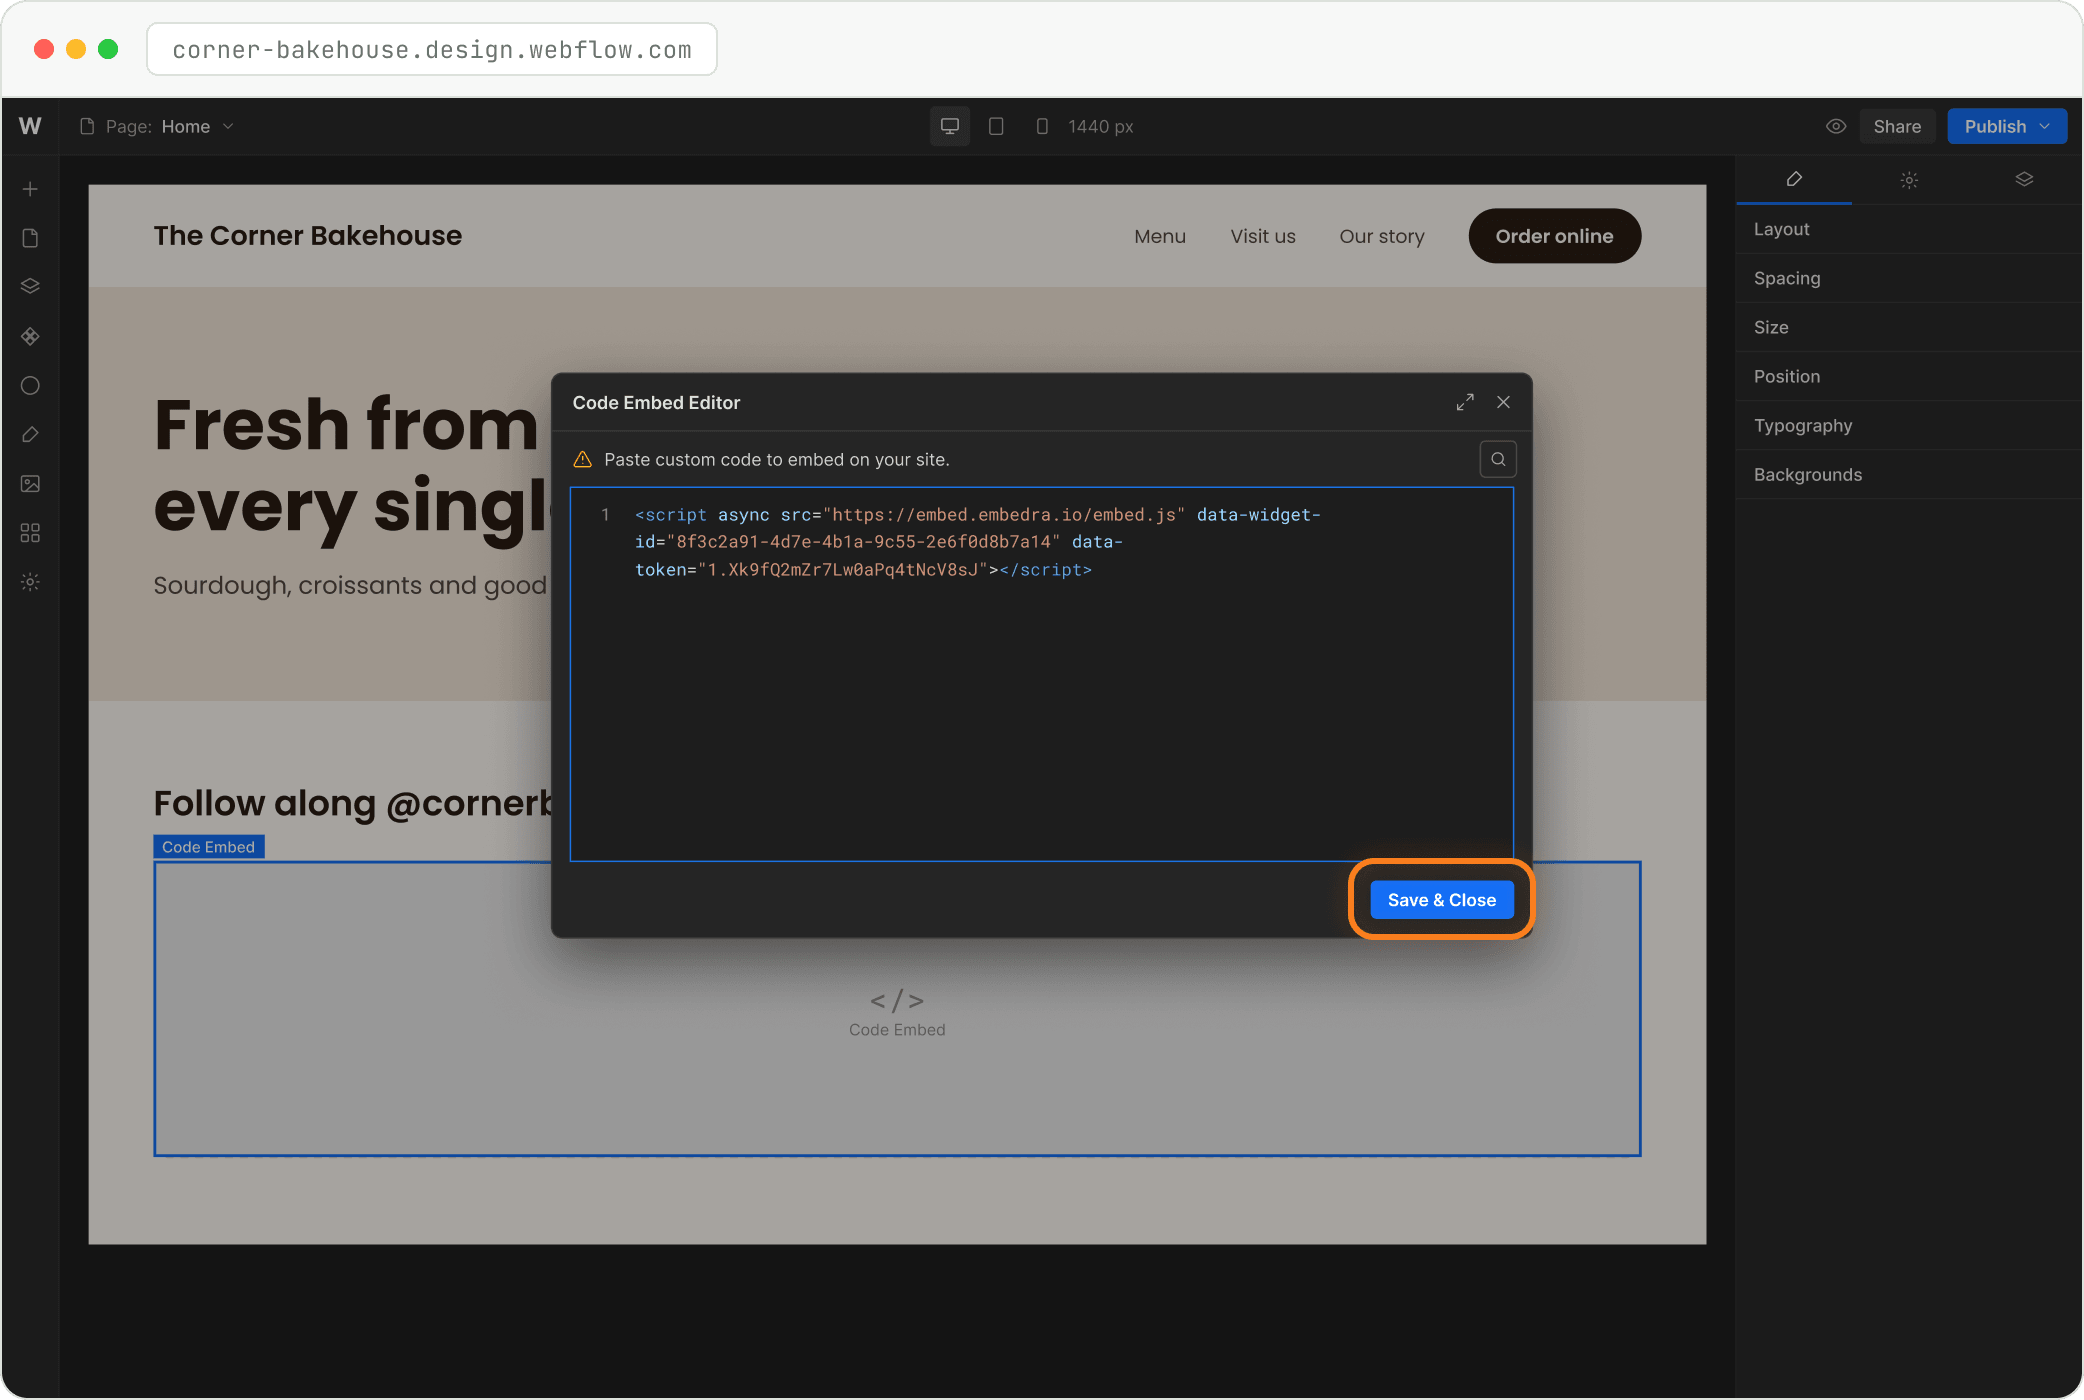Open the Apps grid icon
The width and height of the screenshot is (2084, 1400).
[x=30, y=533]
